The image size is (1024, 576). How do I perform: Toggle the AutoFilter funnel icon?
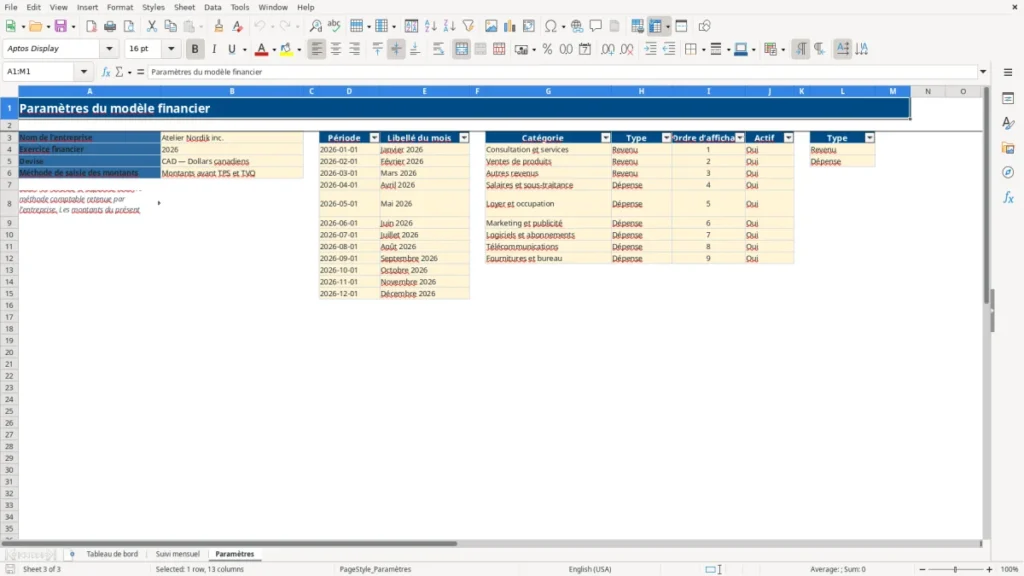coord(468,26)
